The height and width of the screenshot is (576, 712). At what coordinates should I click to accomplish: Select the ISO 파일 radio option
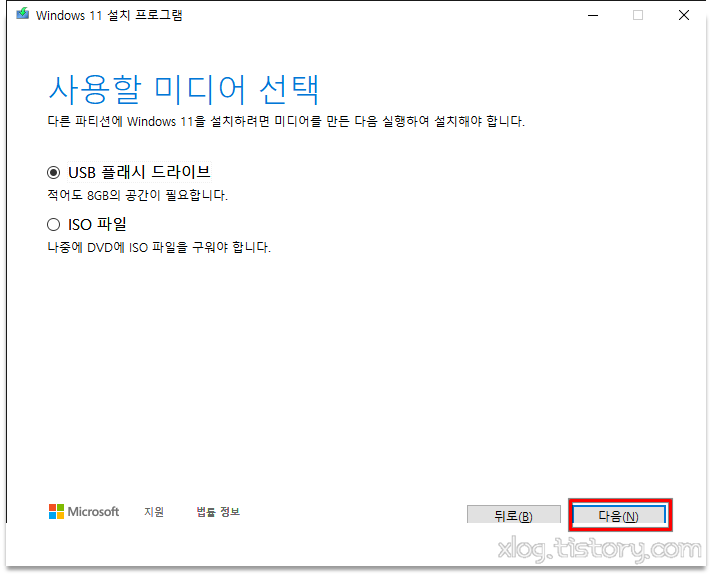point(54,224)
